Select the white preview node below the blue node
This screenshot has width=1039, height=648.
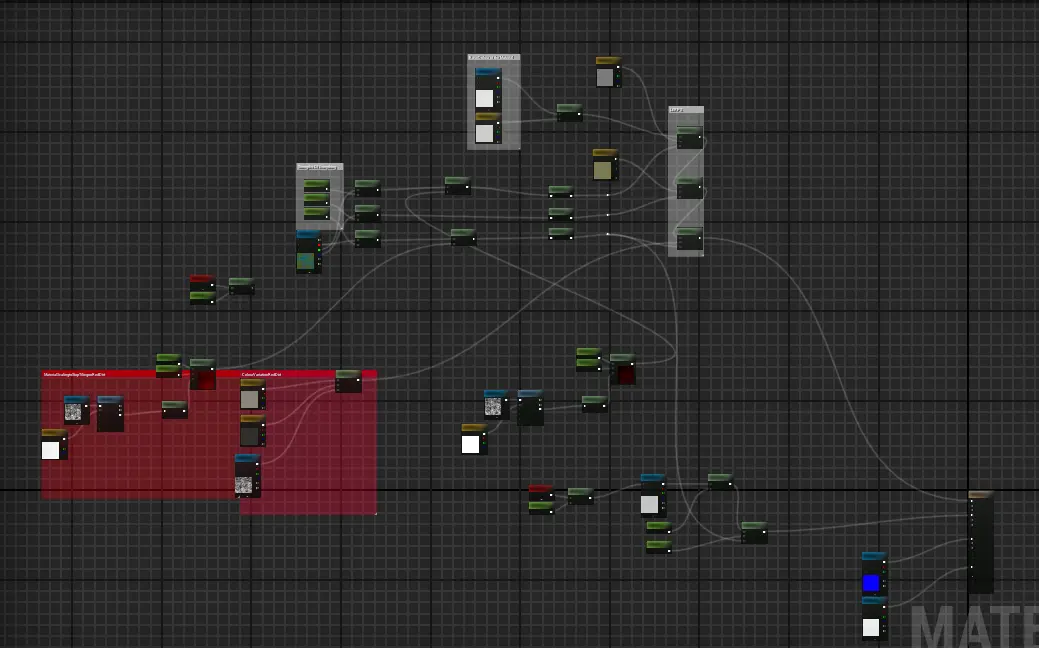(873, 618)
